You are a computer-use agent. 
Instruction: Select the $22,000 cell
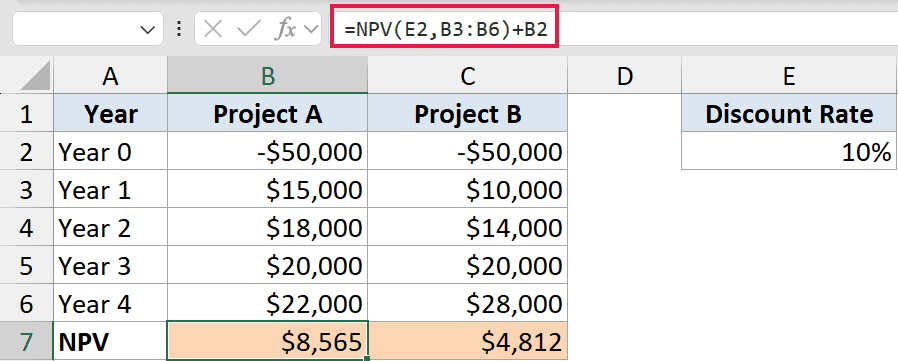pos(267,304)
